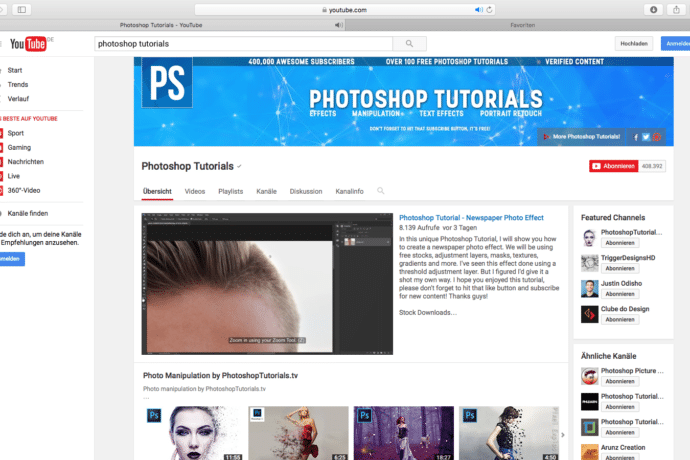Image resolution: width=690 pixels, height=460 pixels.
Task: Click Justin Odisho channel name
Action: 621,283
